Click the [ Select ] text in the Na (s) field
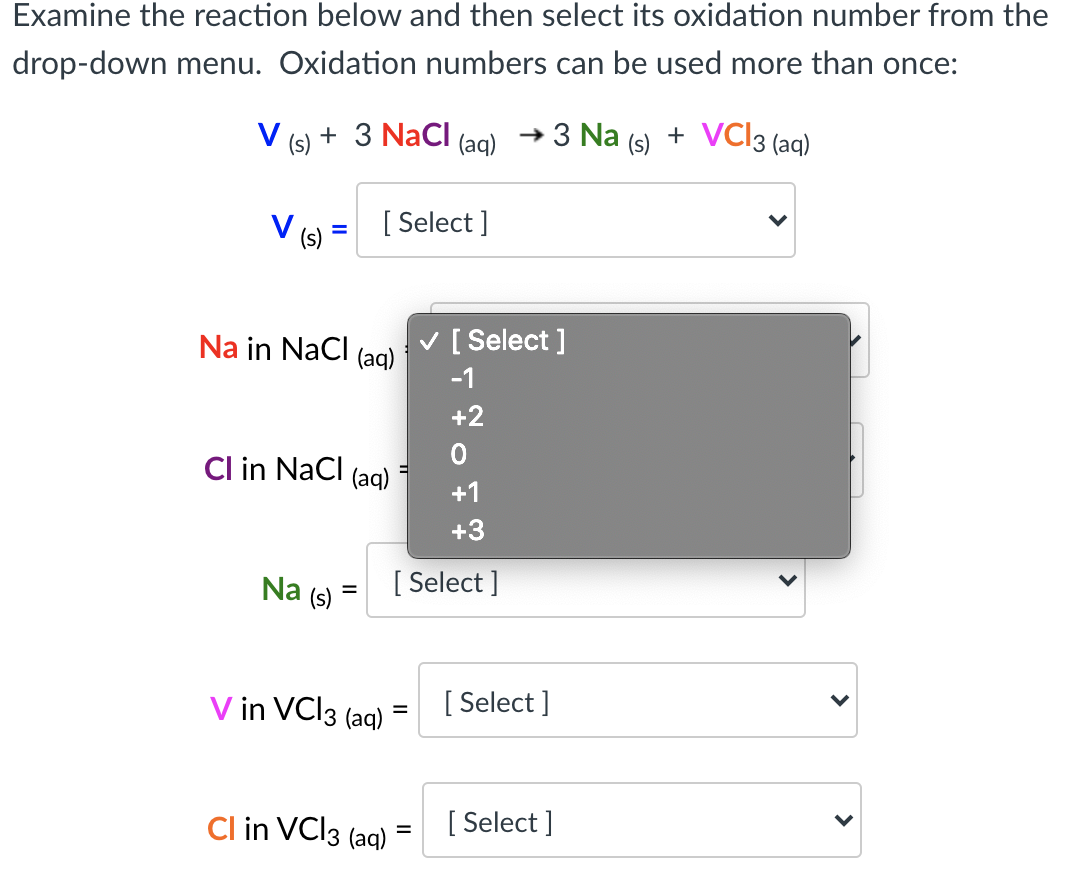 (446, 582)
